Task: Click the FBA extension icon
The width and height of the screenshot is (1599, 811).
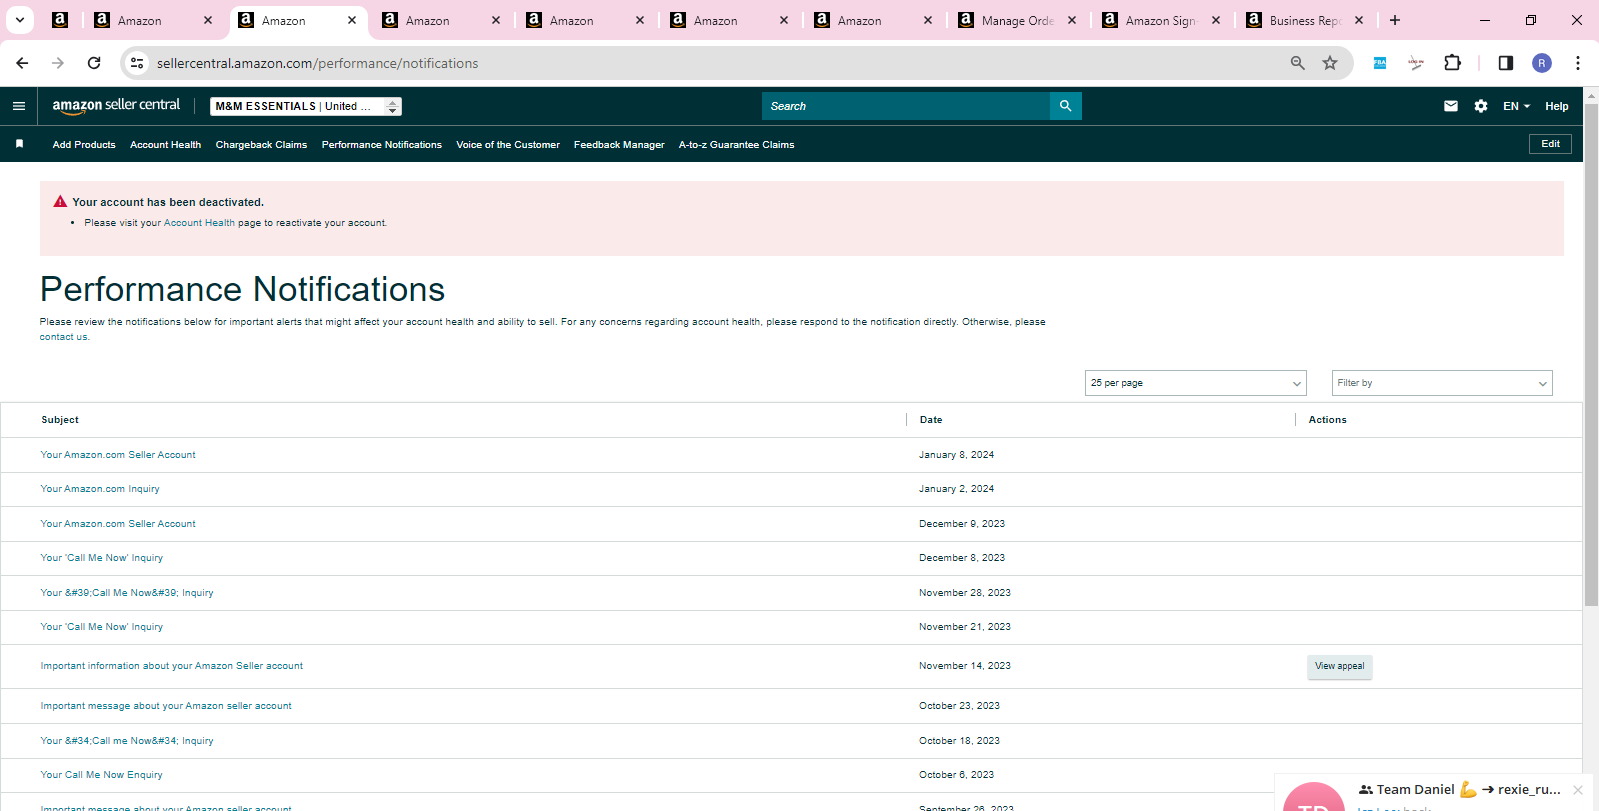Action: point(1380,63)
